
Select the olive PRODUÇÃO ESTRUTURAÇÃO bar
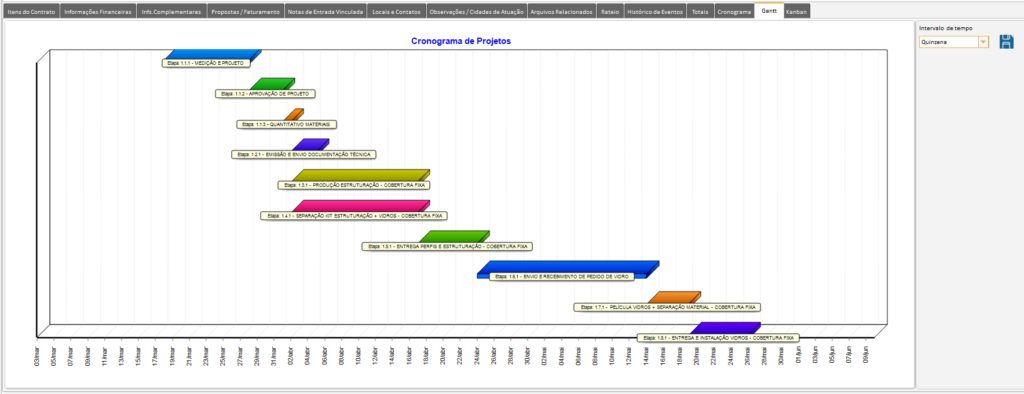click(x=360, y=174)
